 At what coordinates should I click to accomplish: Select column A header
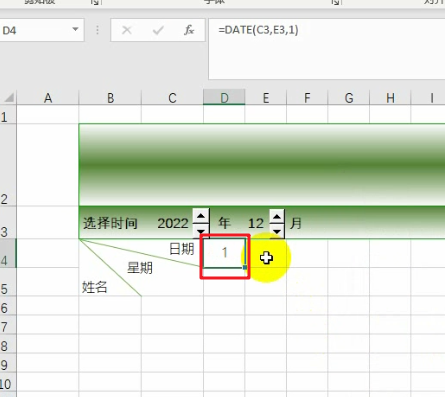pos(48,98)
